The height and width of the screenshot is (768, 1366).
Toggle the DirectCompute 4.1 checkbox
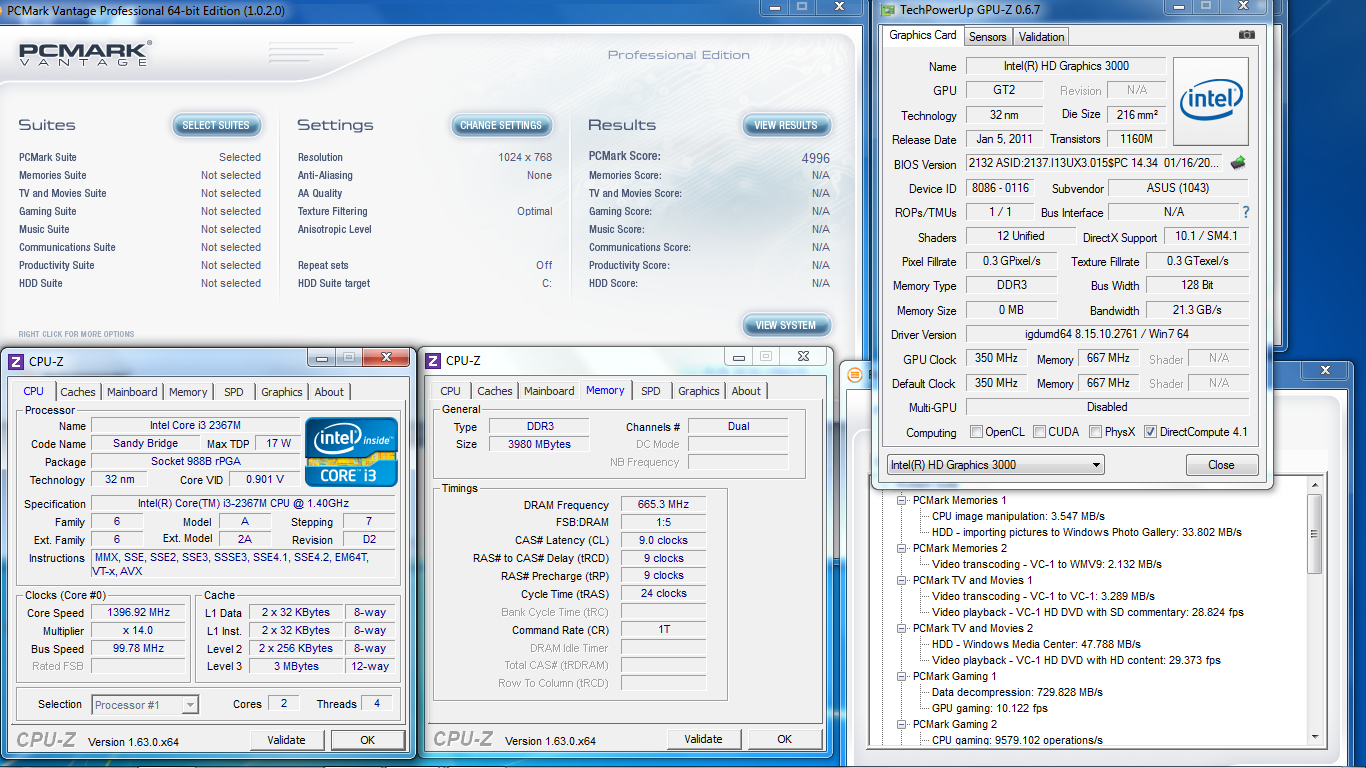[x=1150, y=432]
